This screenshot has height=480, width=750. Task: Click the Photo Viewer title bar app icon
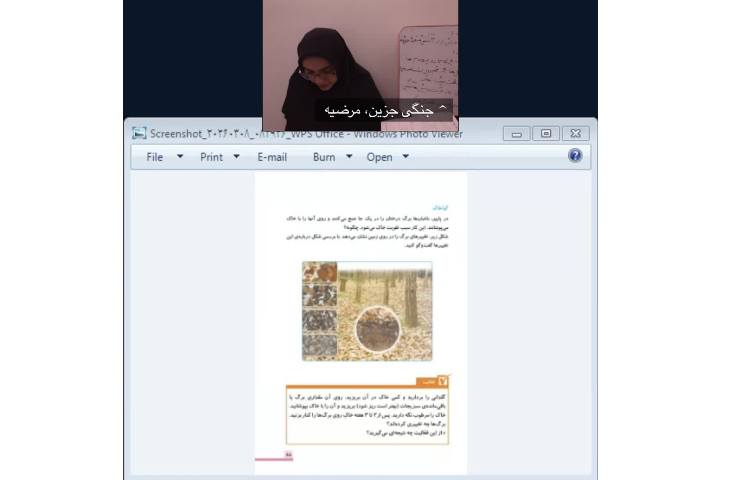coord(139,133)
